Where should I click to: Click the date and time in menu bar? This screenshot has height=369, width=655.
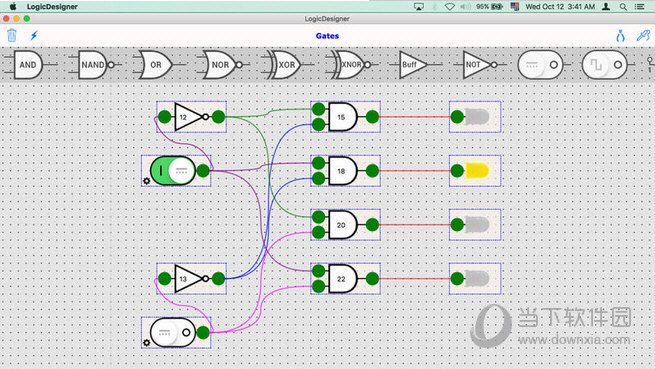(x=560, y=7)
